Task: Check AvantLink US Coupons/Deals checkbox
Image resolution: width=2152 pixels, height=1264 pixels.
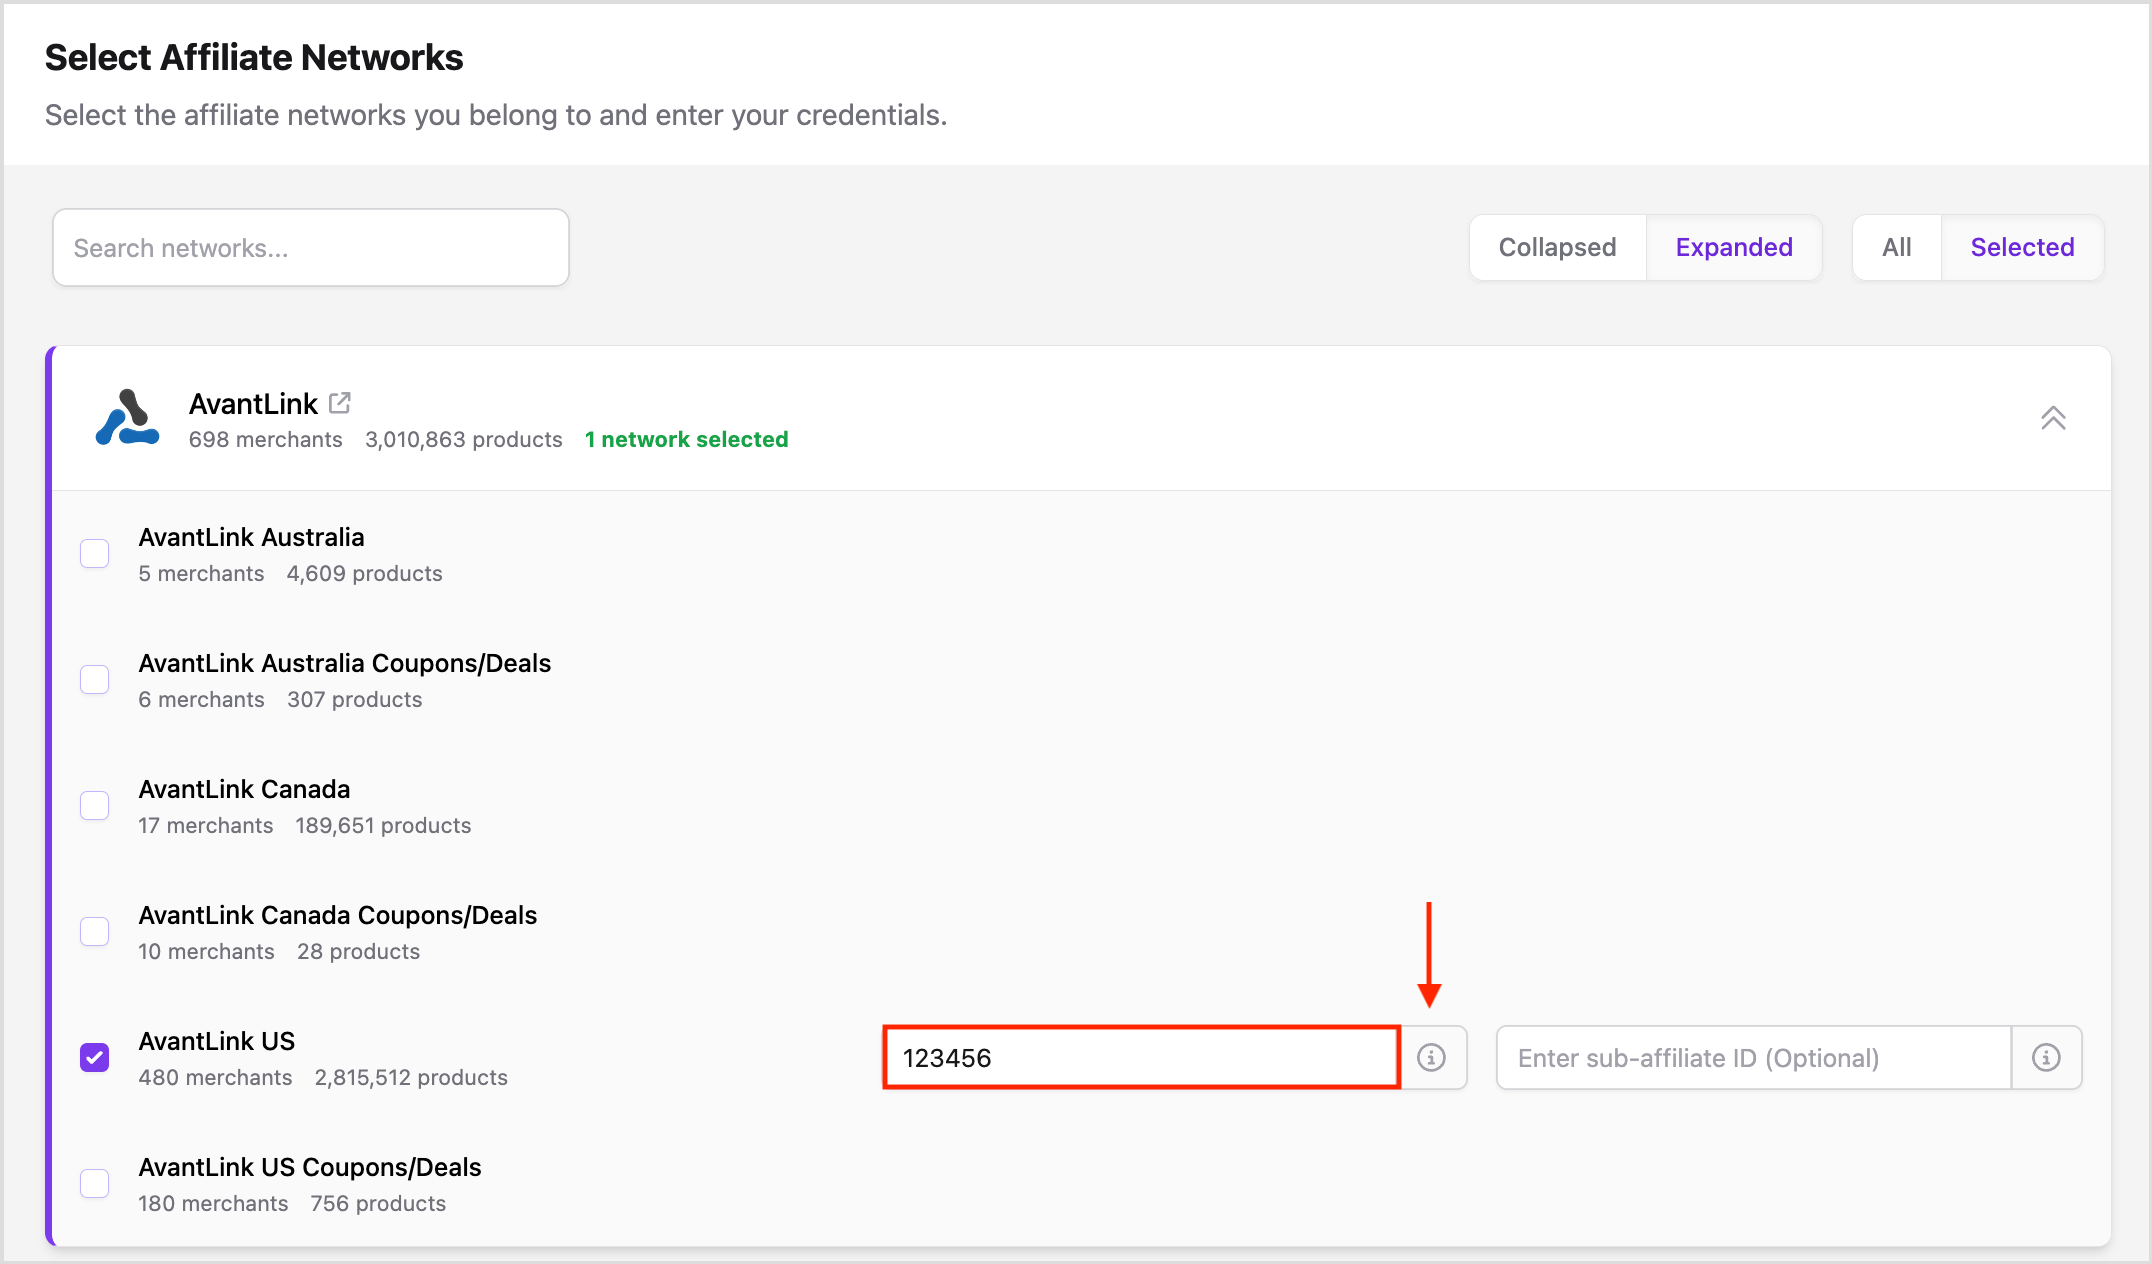Action: tap(95, 1183)
